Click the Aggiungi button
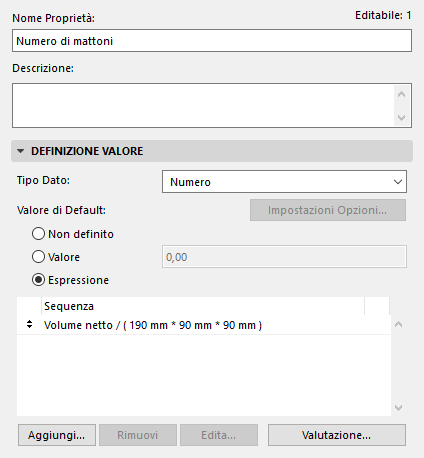The height and width of the screenshot is (458, 424). (57, 435)
